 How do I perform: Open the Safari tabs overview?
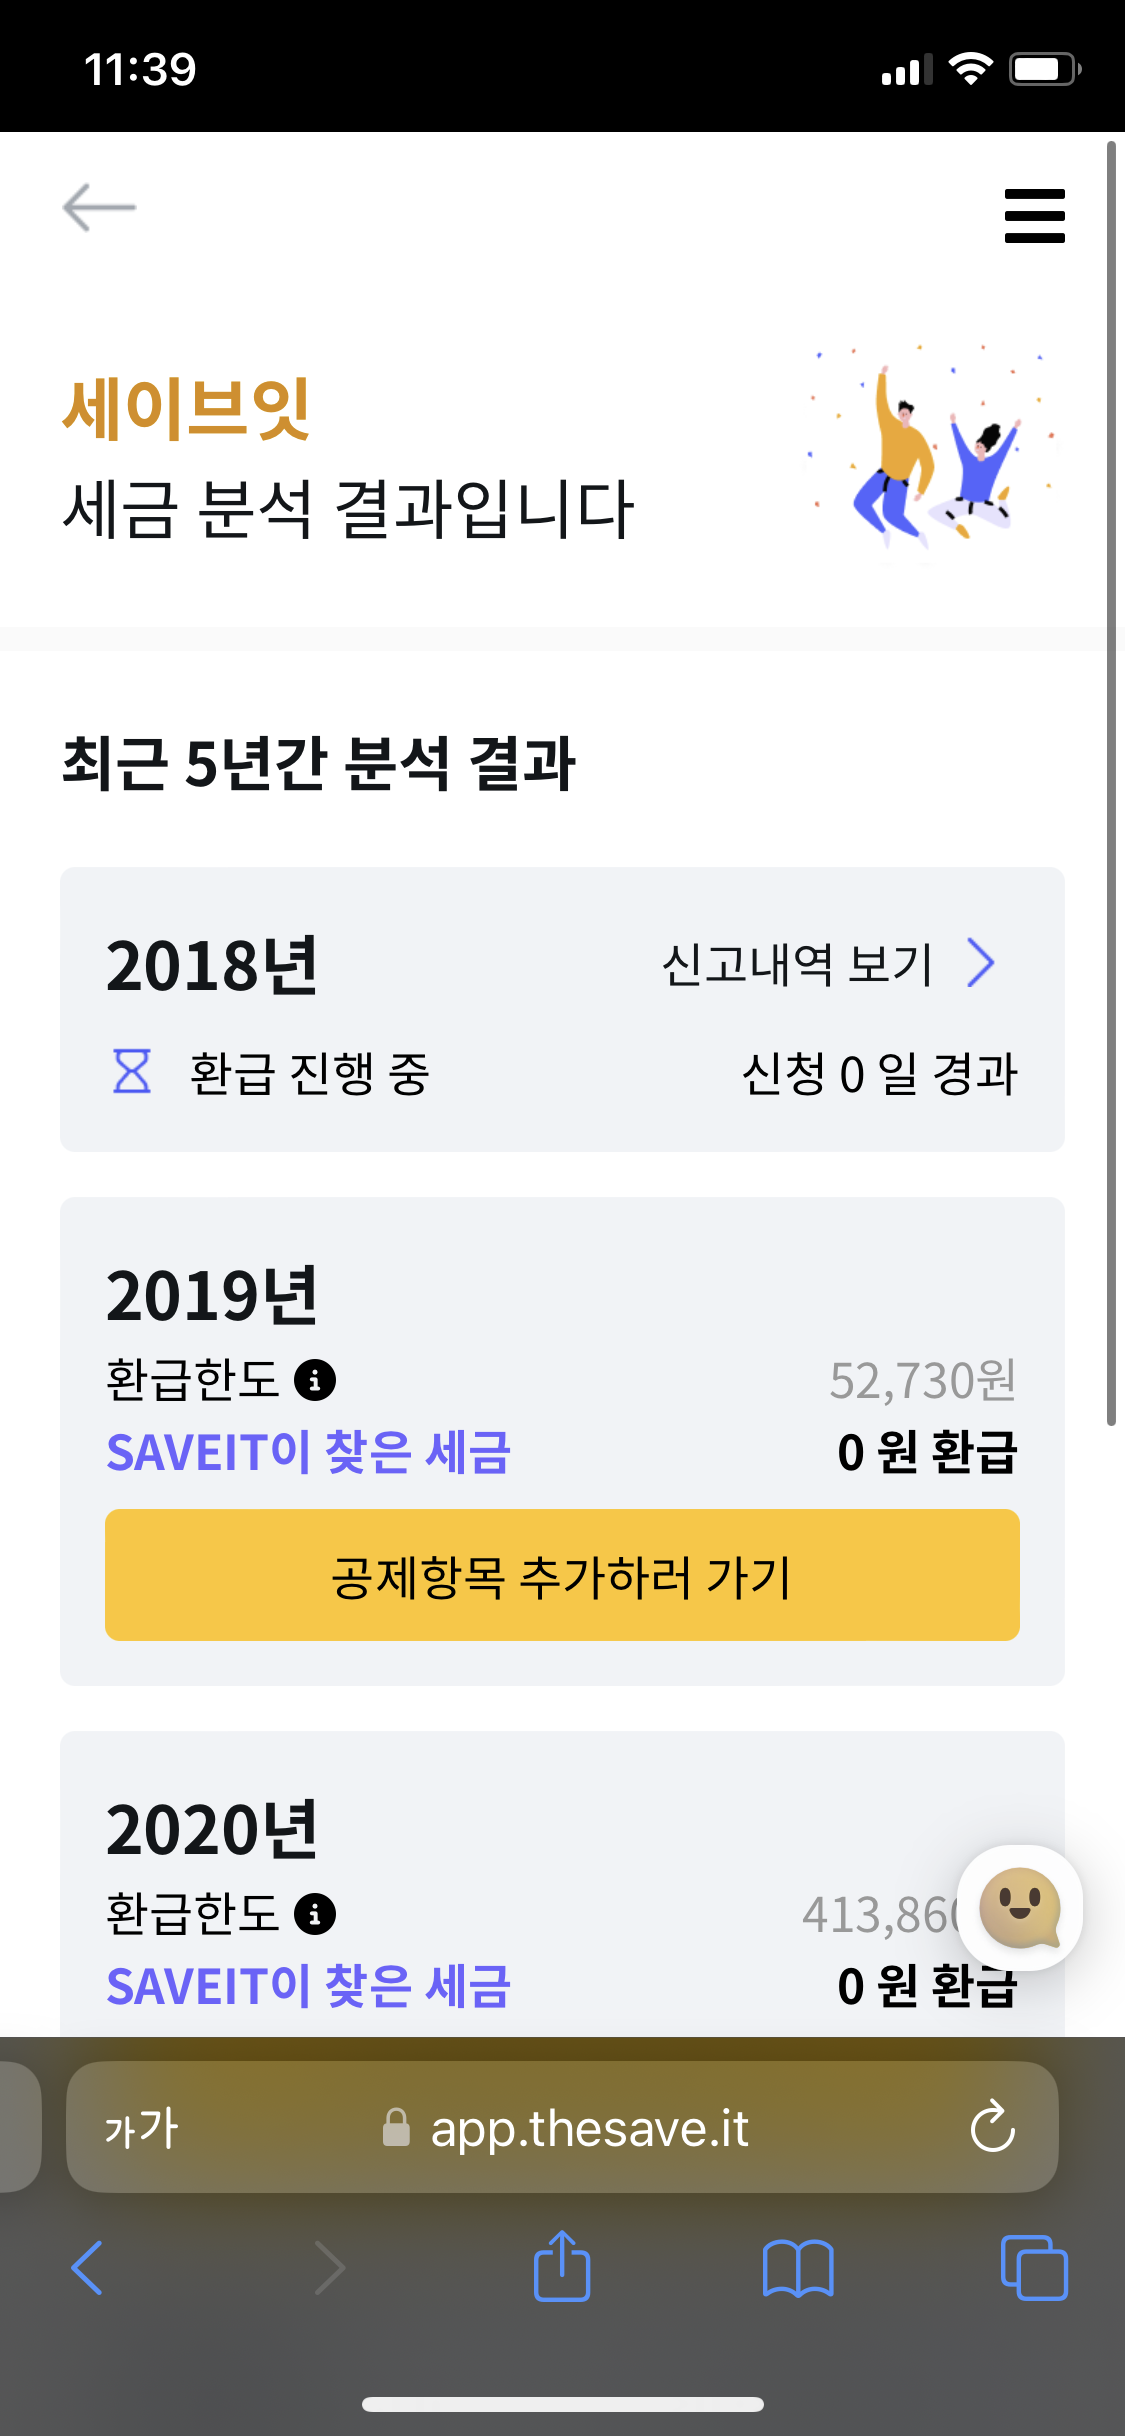[1033, 2267]
